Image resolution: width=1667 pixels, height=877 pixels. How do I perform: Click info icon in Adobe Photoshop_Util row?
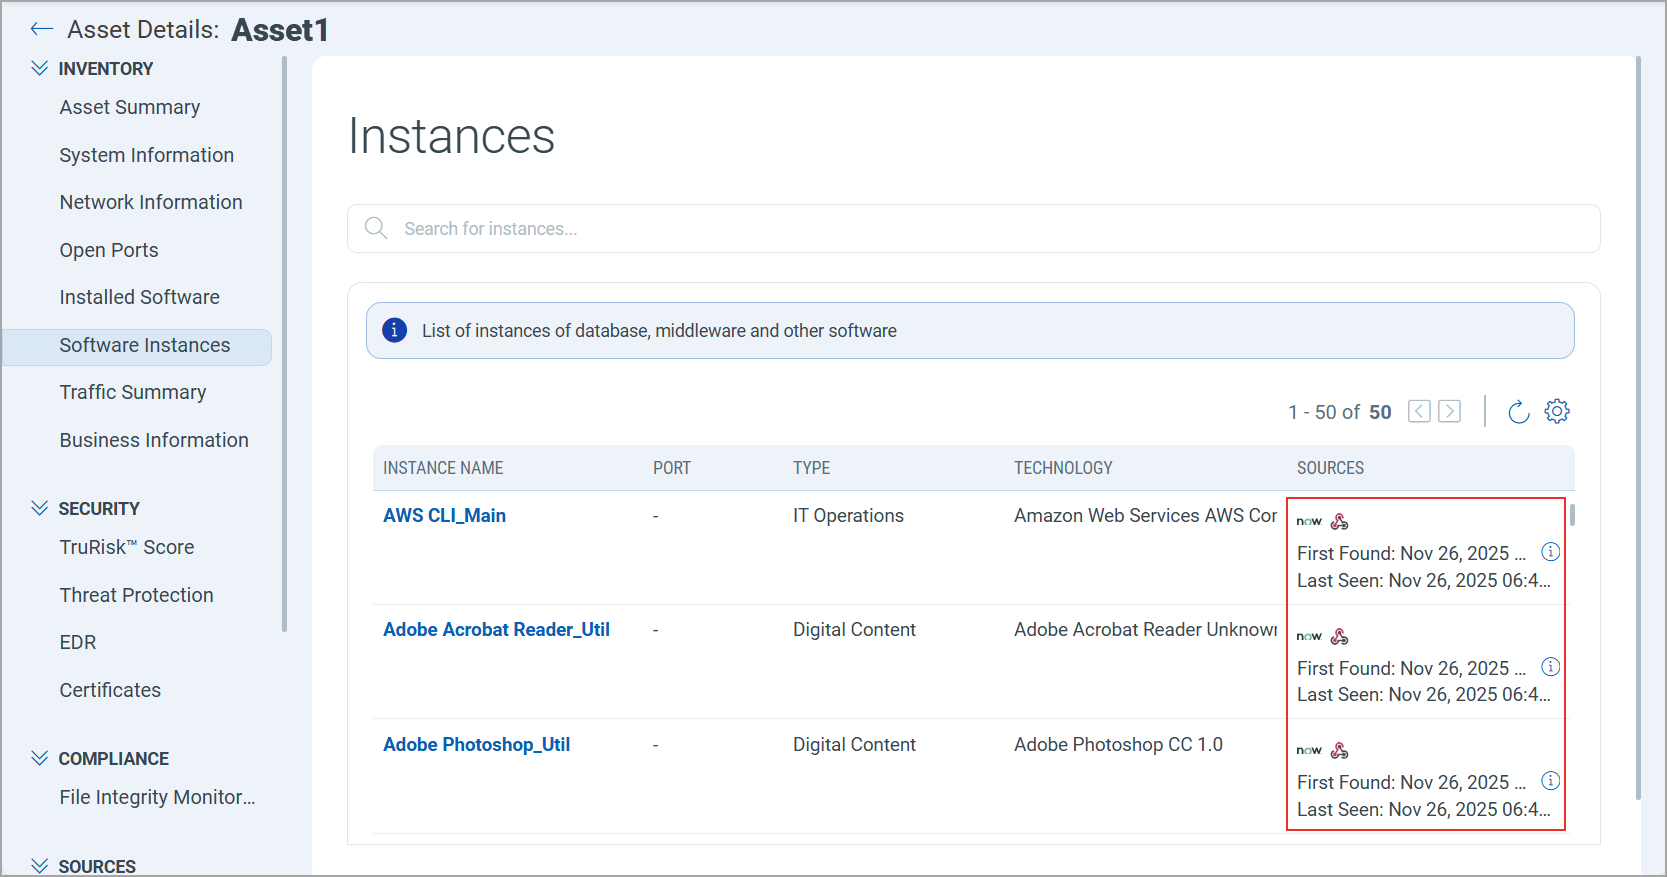click(1550, 781)
